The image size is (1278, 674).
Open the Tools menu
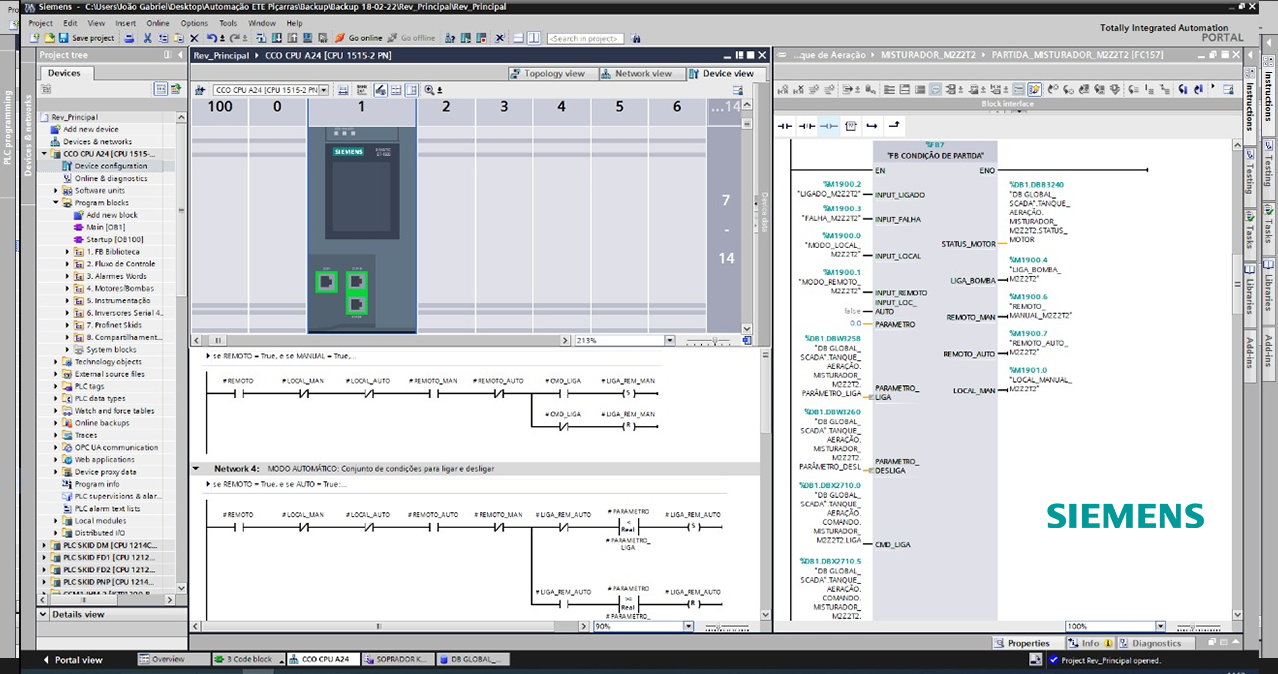click(x=228, y=23)
